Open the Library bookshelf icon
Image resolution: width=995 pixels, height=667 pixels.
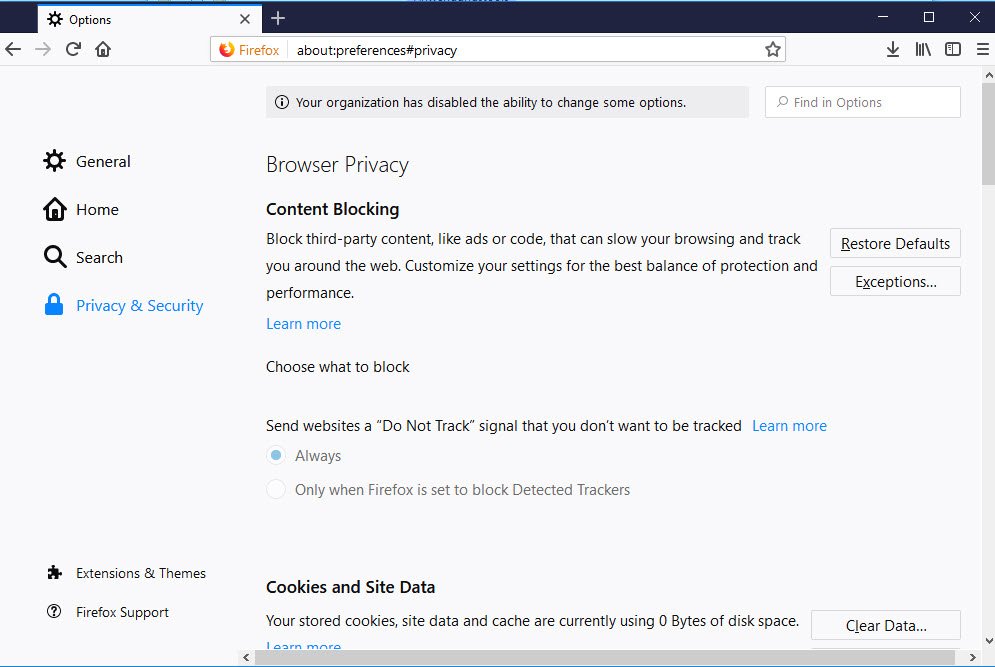tap(923, 49)
